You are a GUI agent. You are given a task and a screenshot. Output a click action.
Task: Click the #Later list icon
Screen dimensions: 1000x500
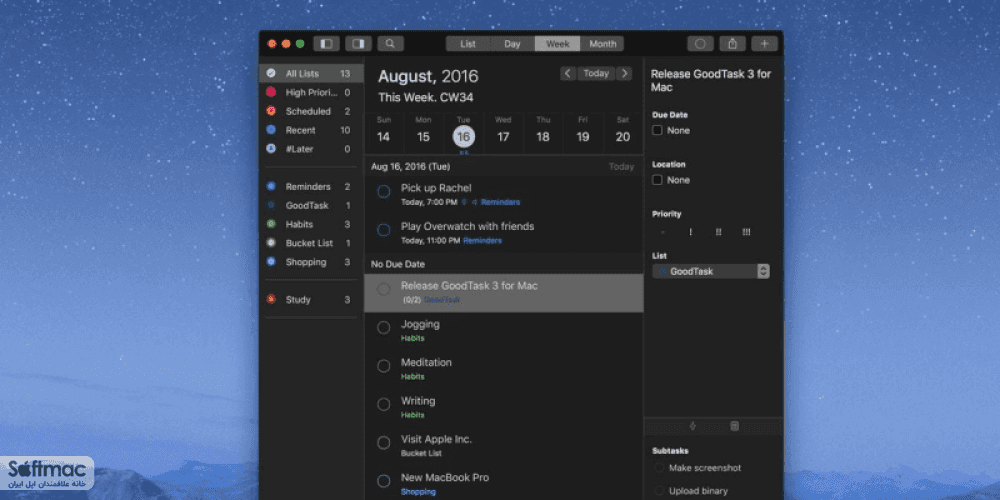coord(271,149)
